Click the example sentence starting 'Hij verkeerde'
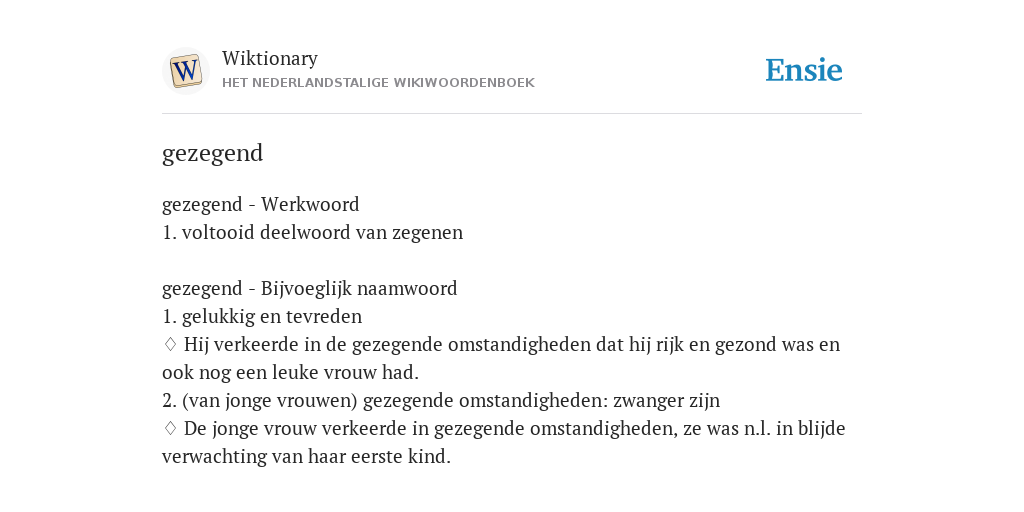This screenshot has width=1024, height=512. pyautogui.click(x=501, y=358)
